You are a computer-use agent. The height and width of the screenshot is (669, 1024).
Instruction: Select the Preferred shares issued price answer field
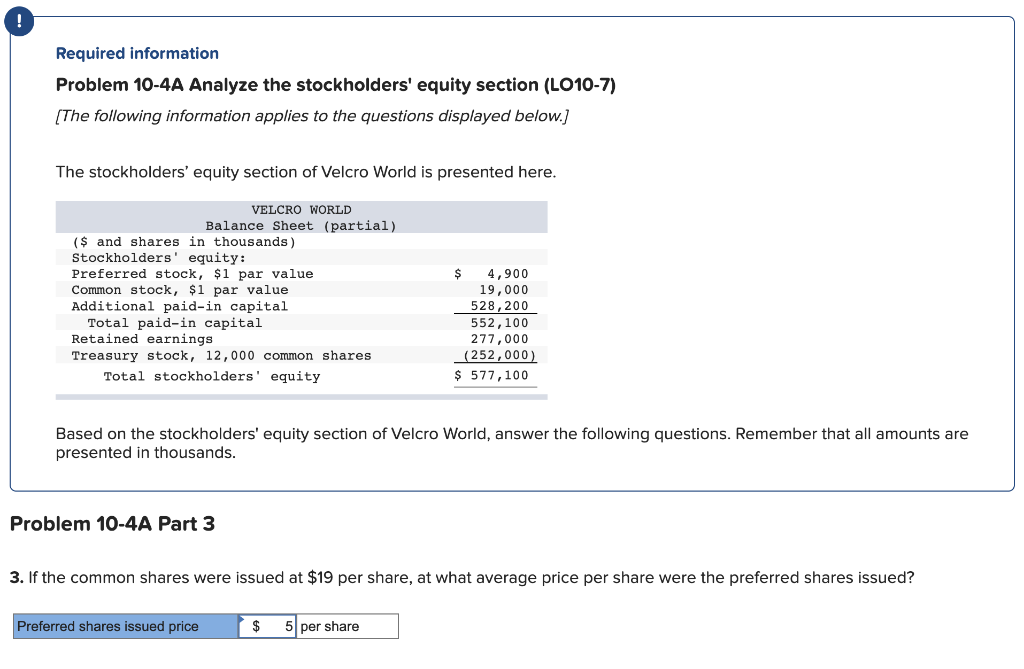(268, 625)
